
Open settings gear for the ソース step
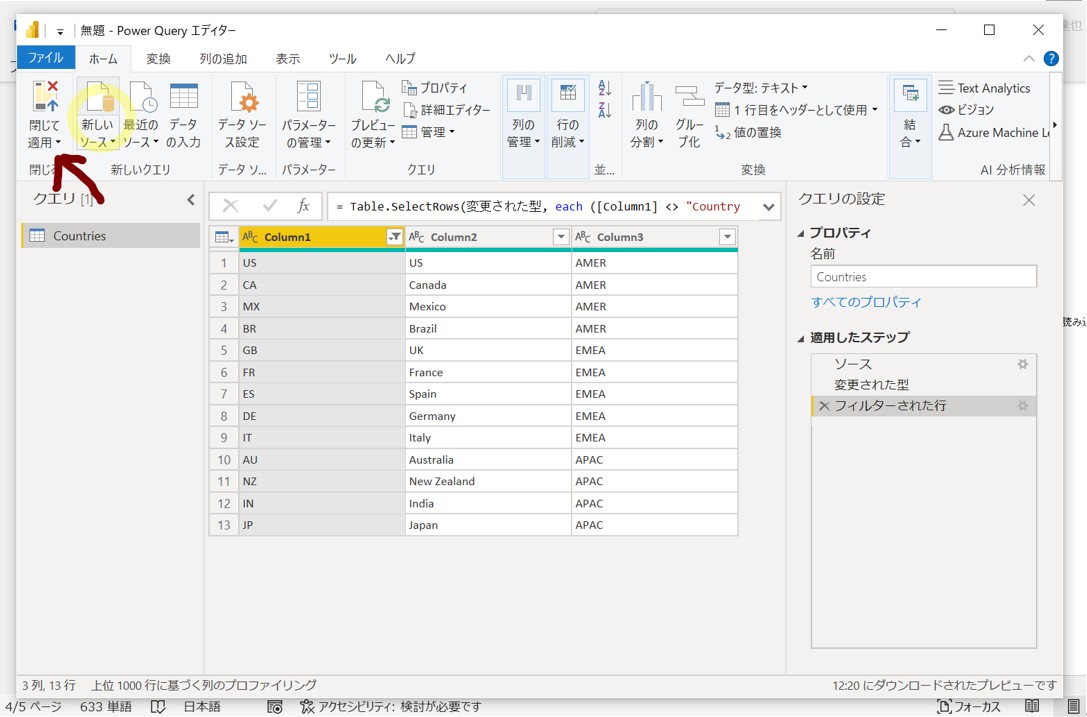(1023, 364)
